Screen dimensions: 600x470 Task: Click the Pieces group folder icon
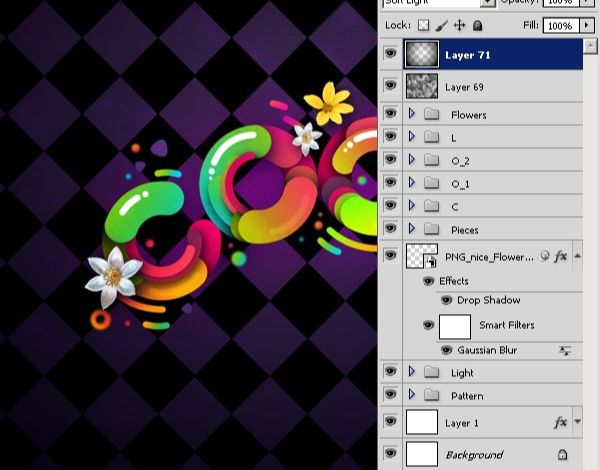431,228
